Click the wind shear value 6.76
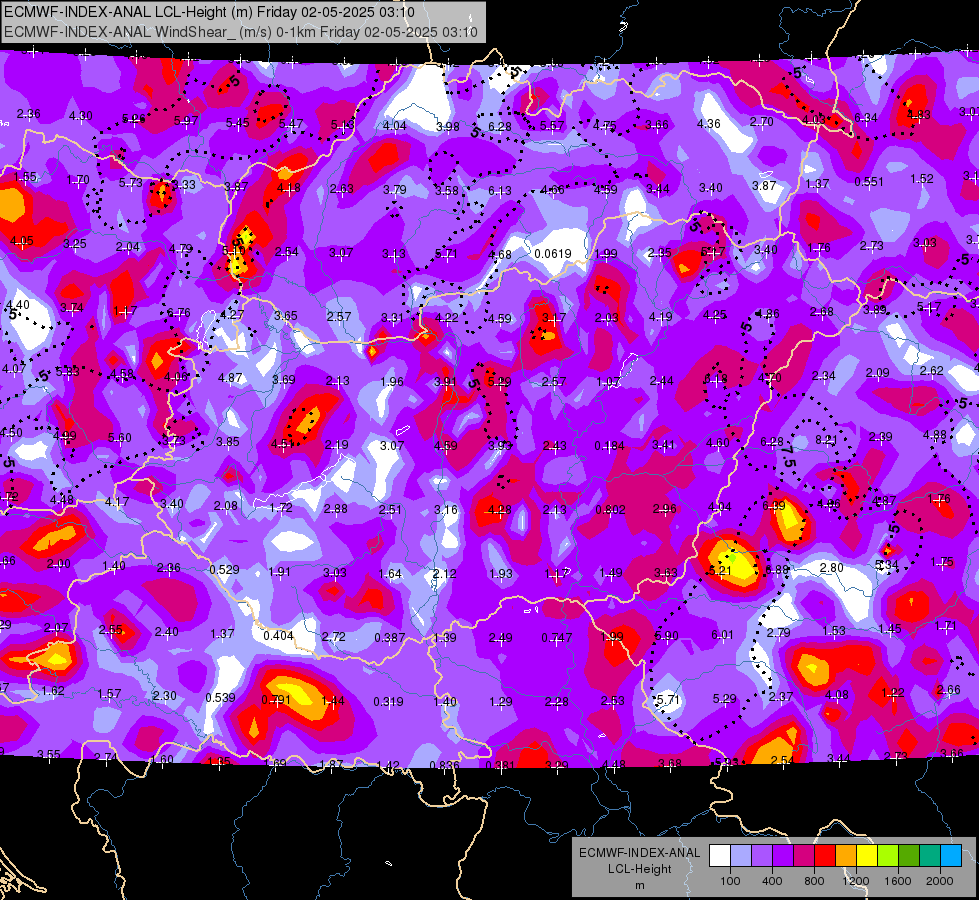Viewport: 979px width, 900px height. tap(179, 313)
